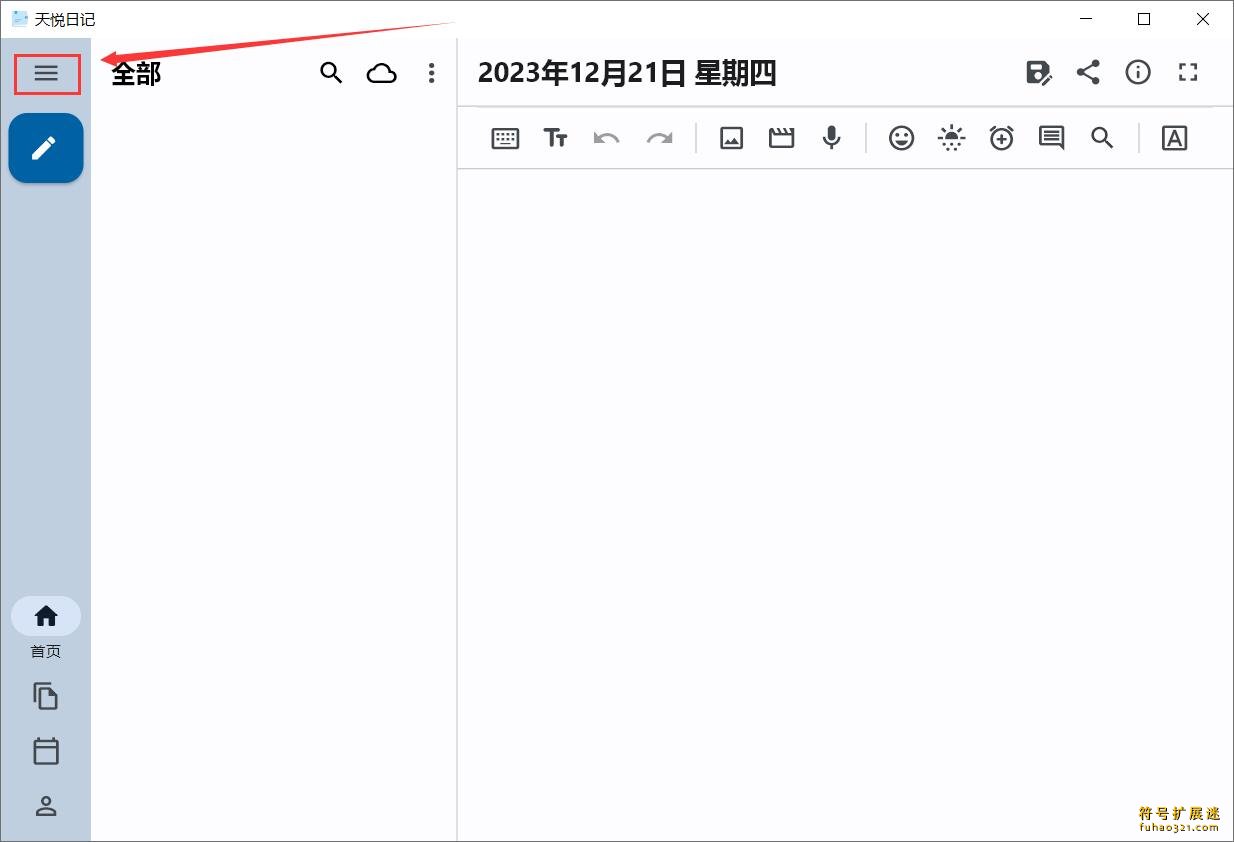Open the alarm reminder icon
This screenshot has height=842, width=1234.
[1001, 138]
